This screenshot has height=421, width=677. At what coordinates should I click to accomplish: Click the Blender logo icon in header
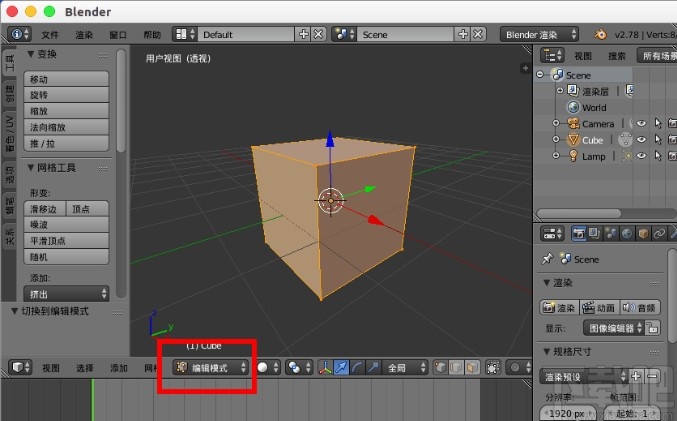tap(600, 34)
